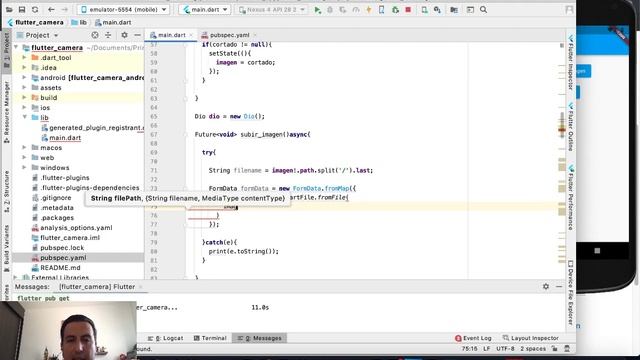Screen dimensions: 640x360
Task: Expand the android folder
Action: [24, 78]
